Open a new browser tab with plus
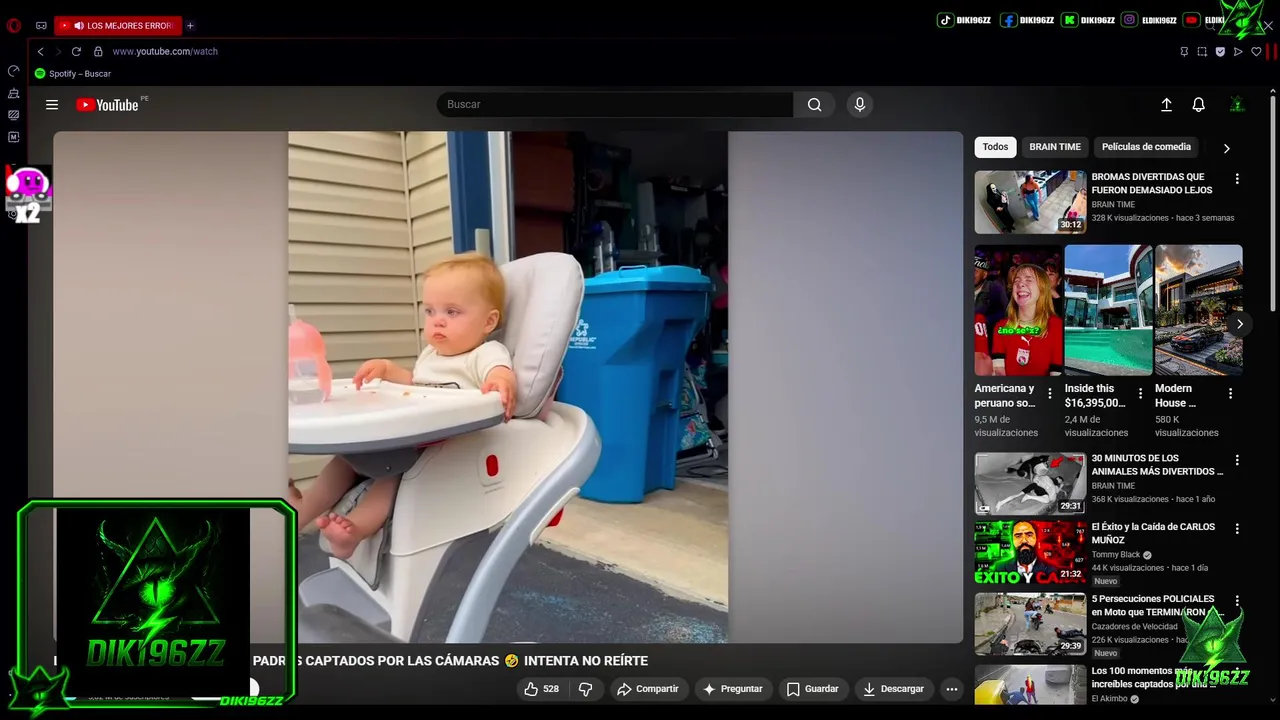Viewport: 1280px width, 720px height. [190, 26]
